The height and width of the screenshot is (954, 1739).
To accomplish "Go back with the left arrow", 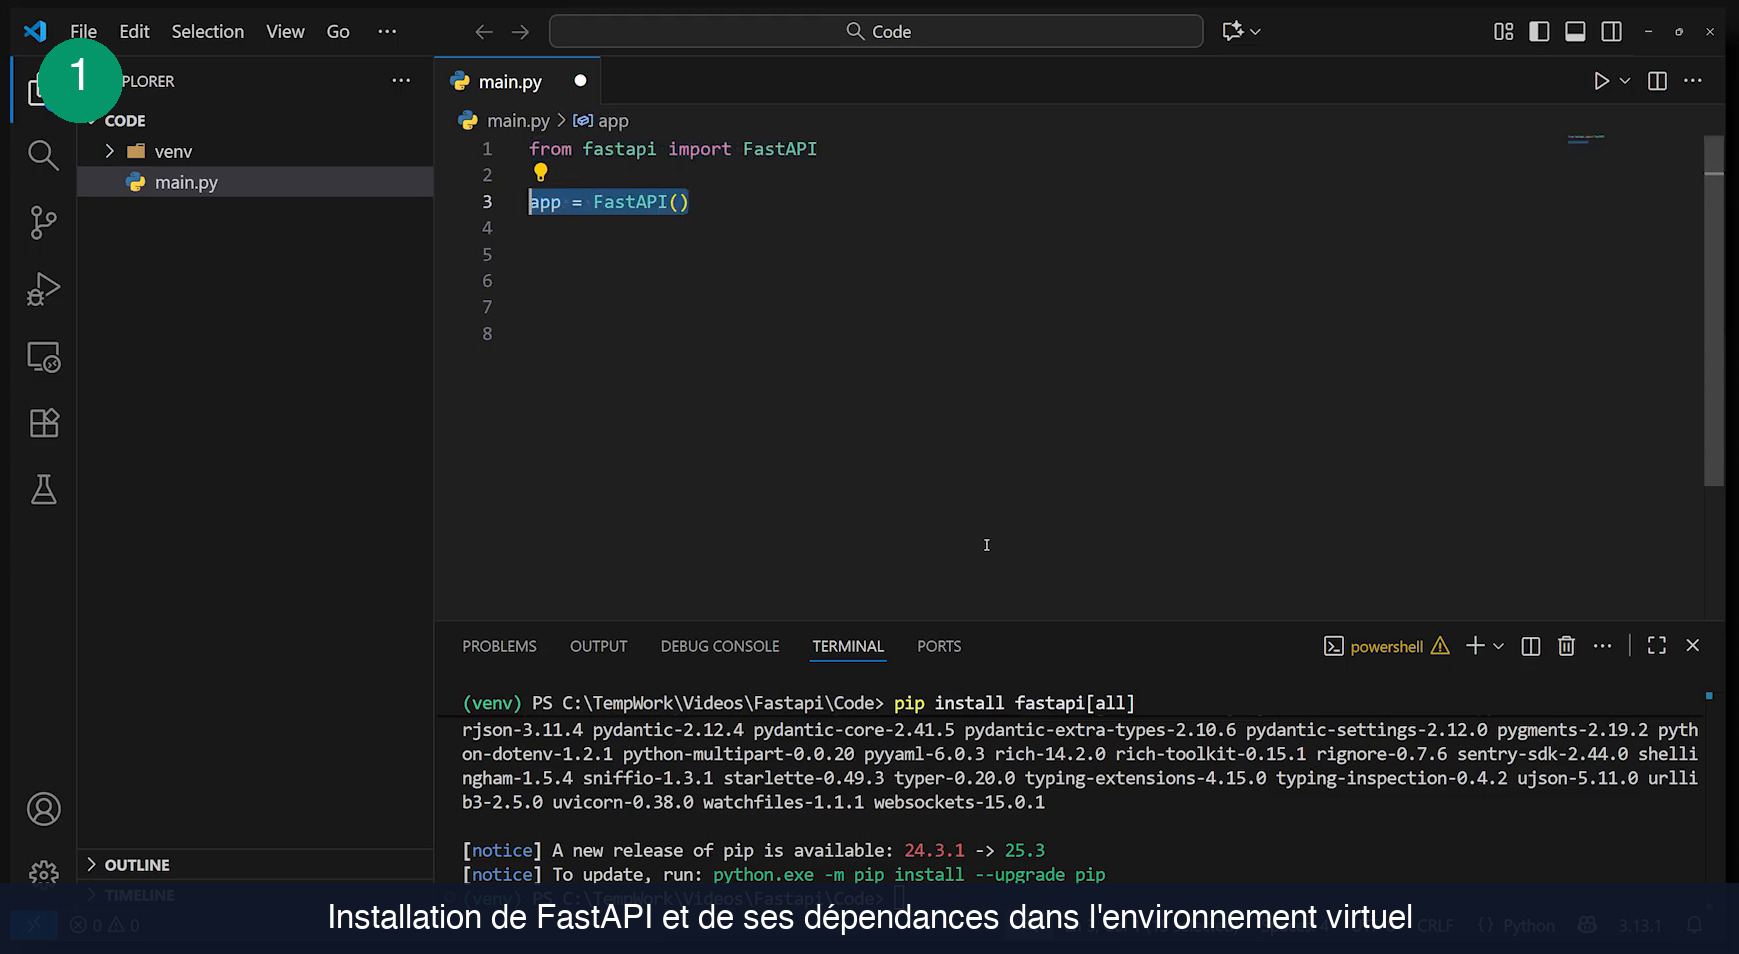I will pos(484,32).
